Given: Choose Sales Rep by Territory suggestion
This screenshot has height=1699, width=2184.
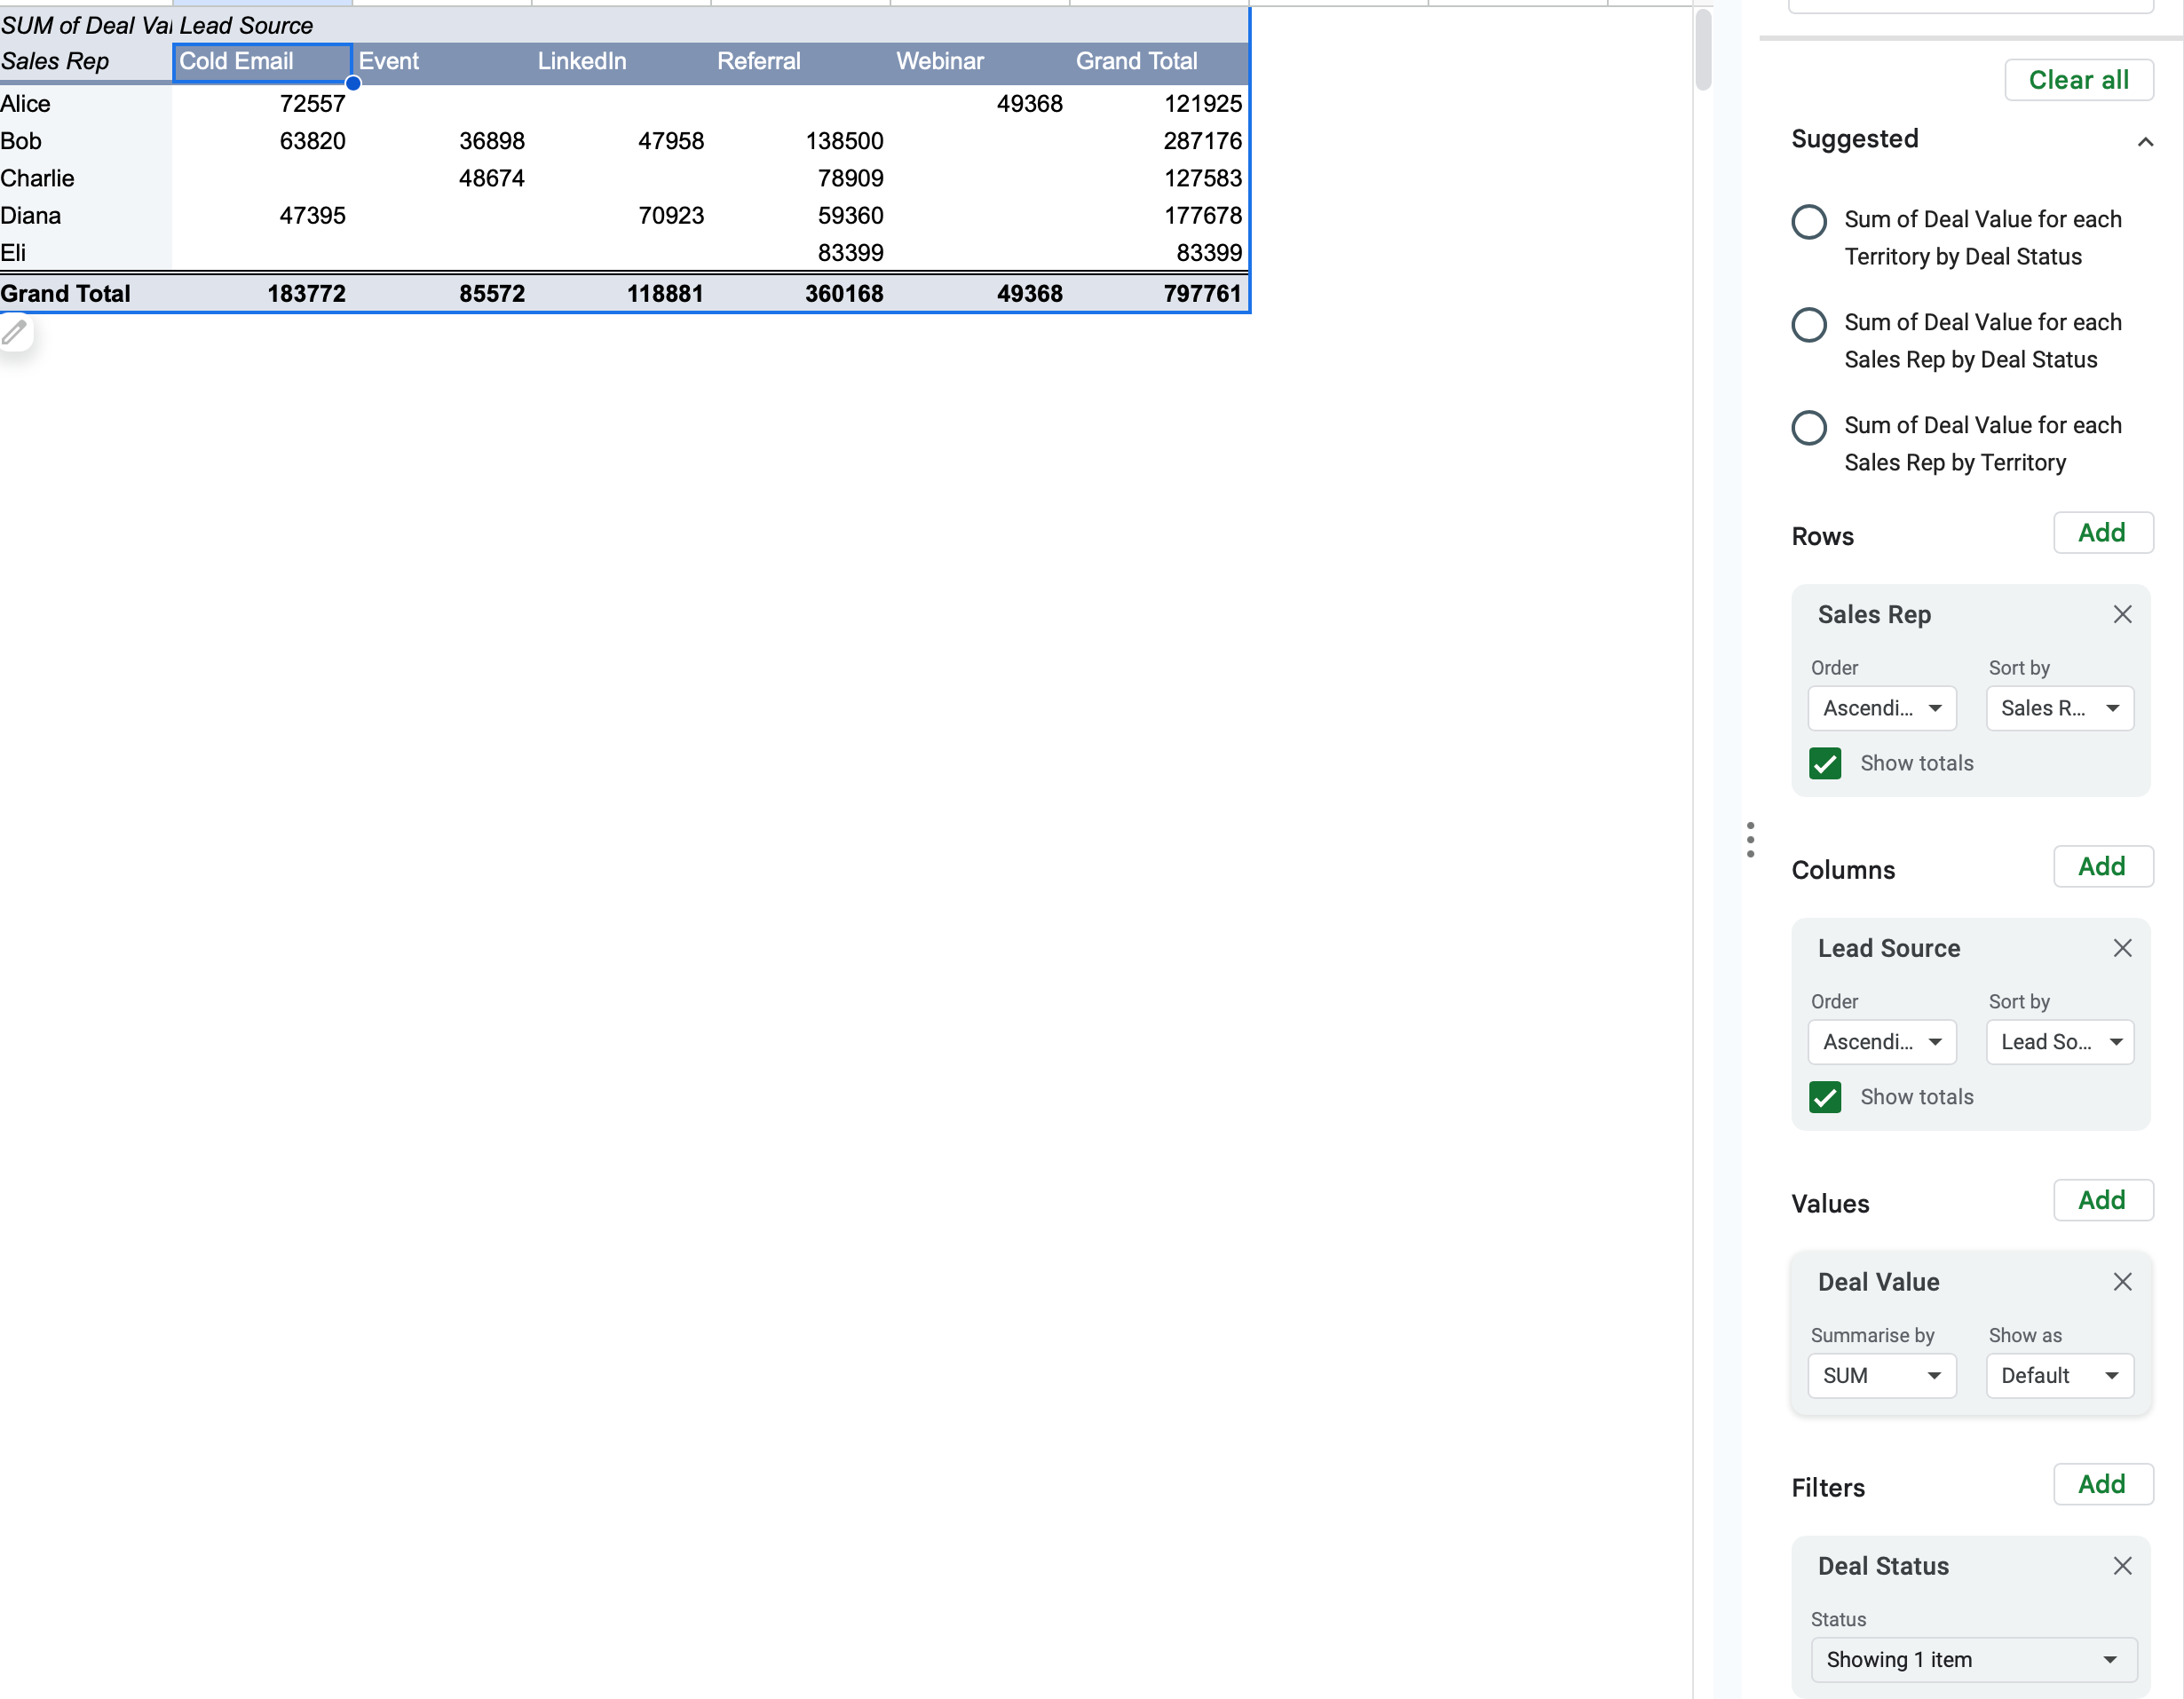Looking at the screenshot, I should [x=1809, y=427].
